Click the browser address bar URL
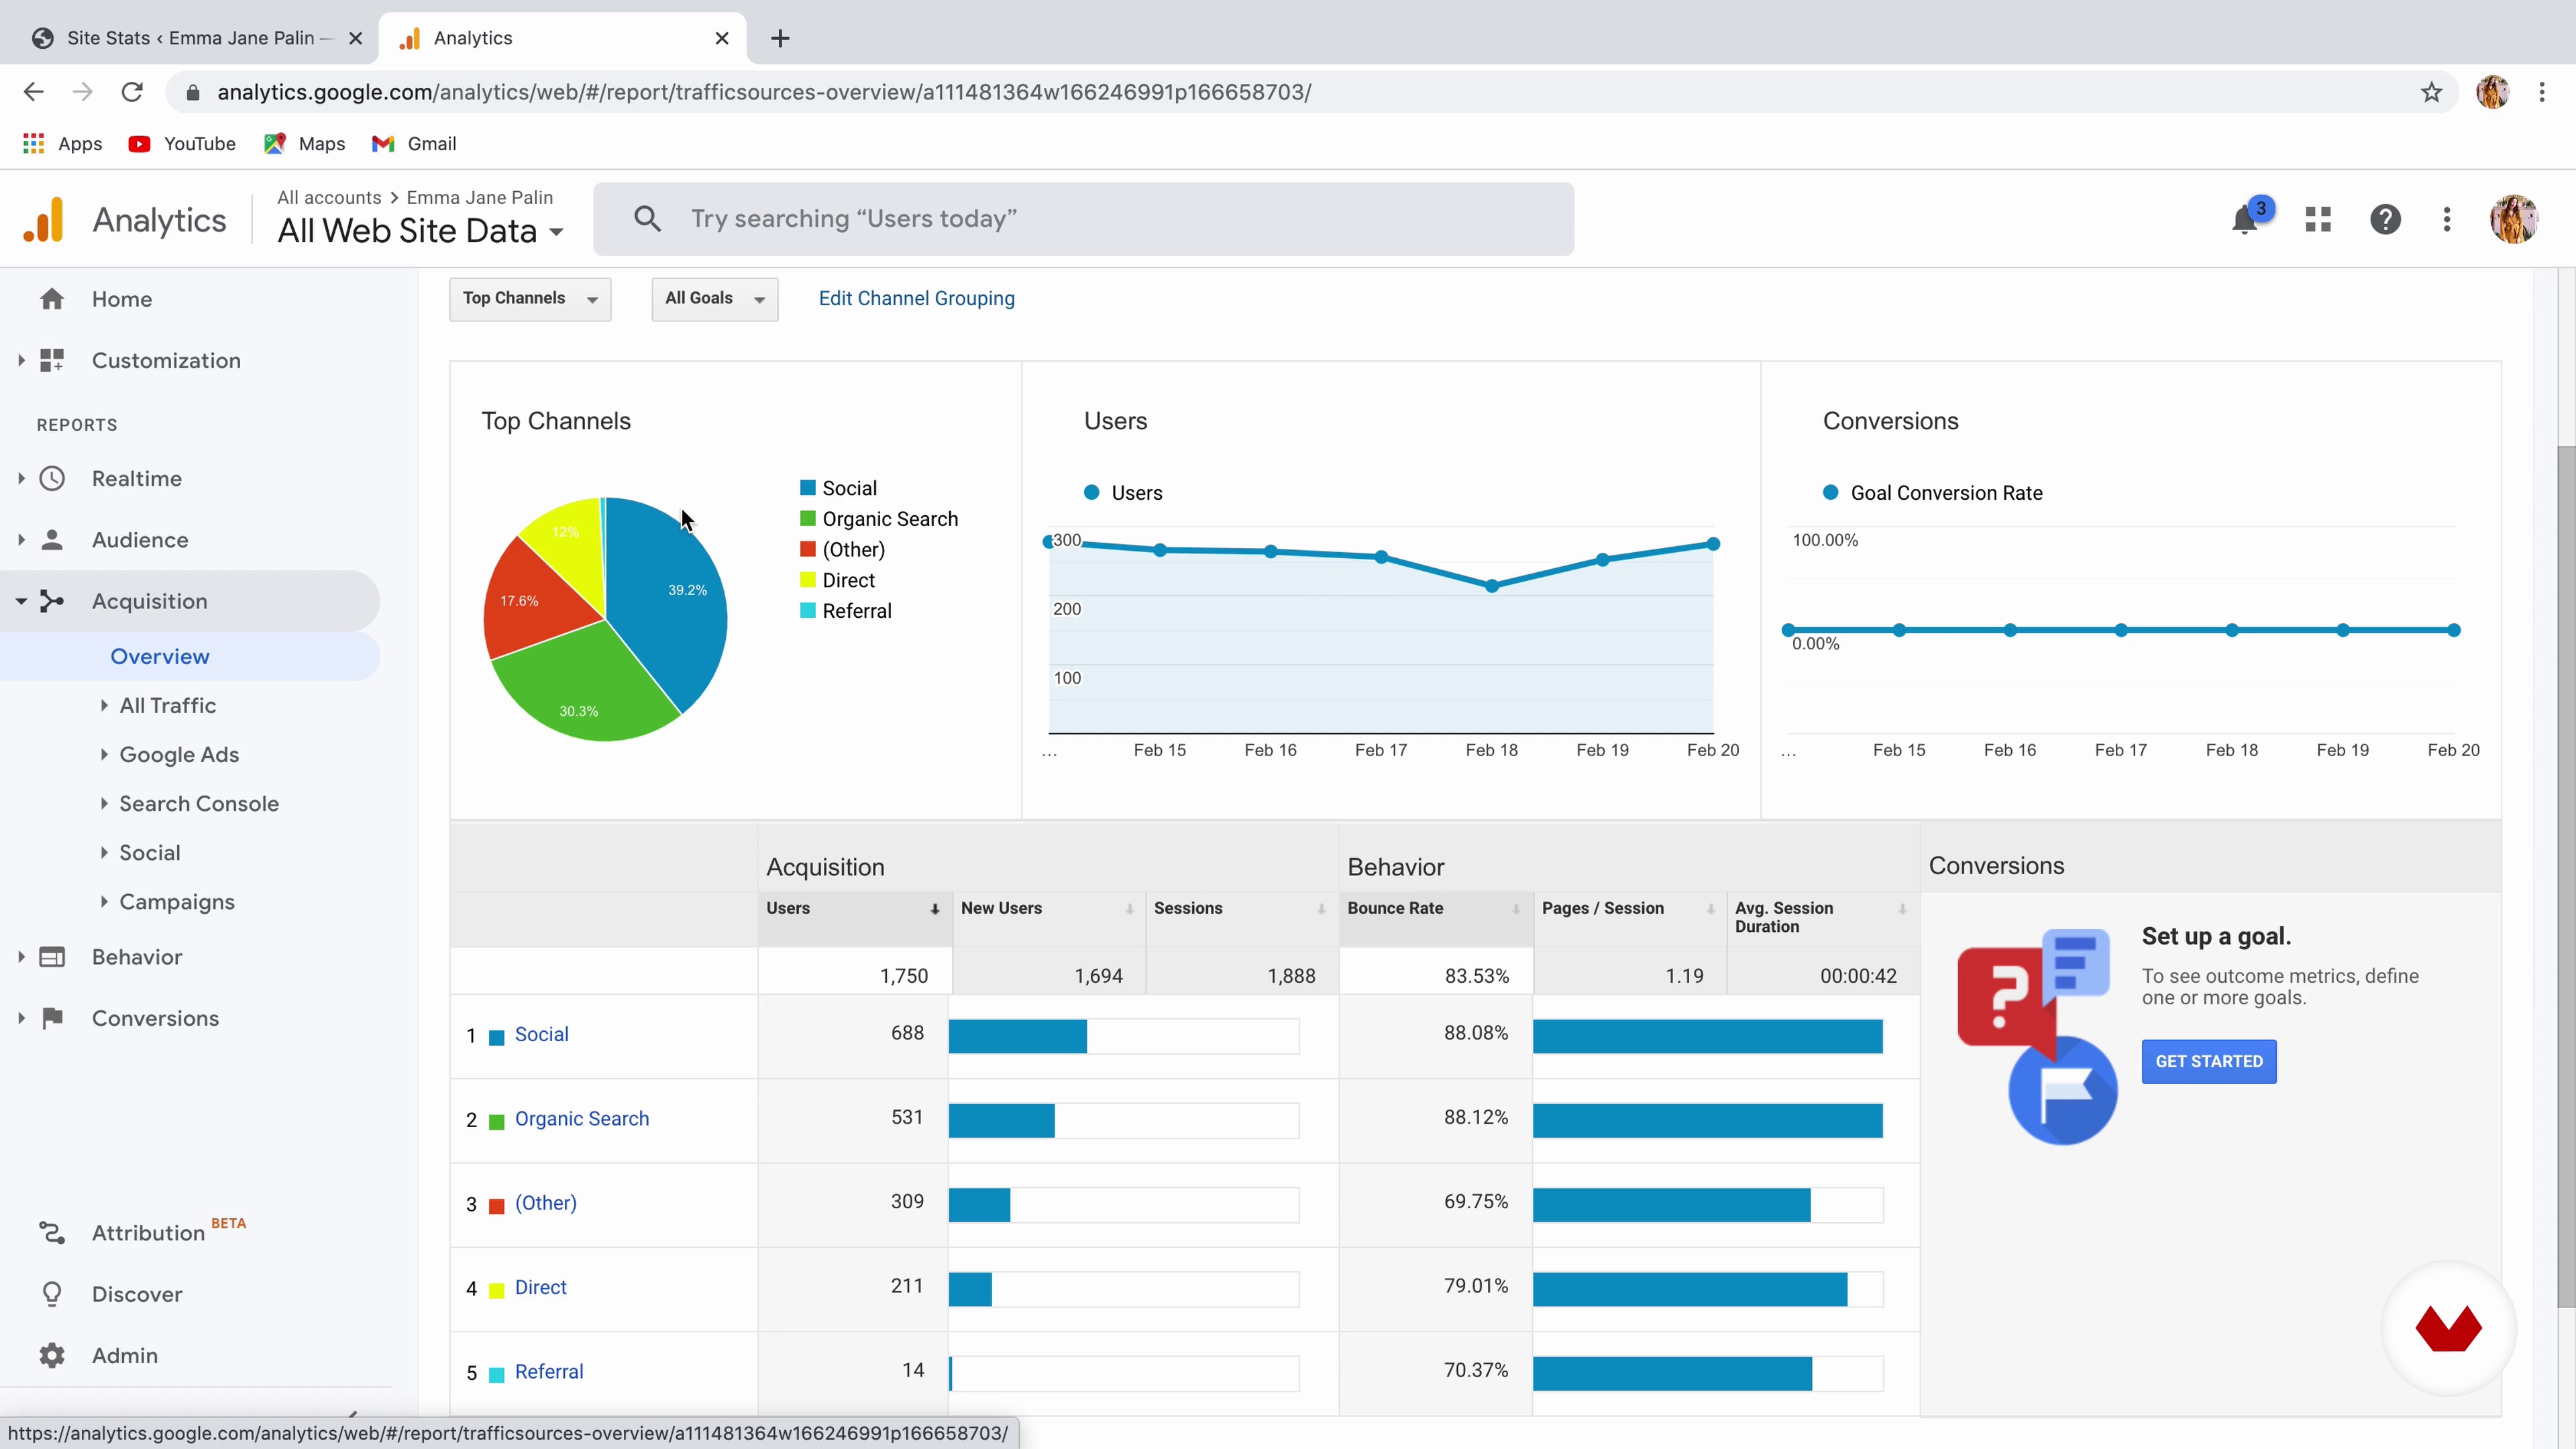The width and height of the screenshot is (2576, 1449). (x=764, y=92)
